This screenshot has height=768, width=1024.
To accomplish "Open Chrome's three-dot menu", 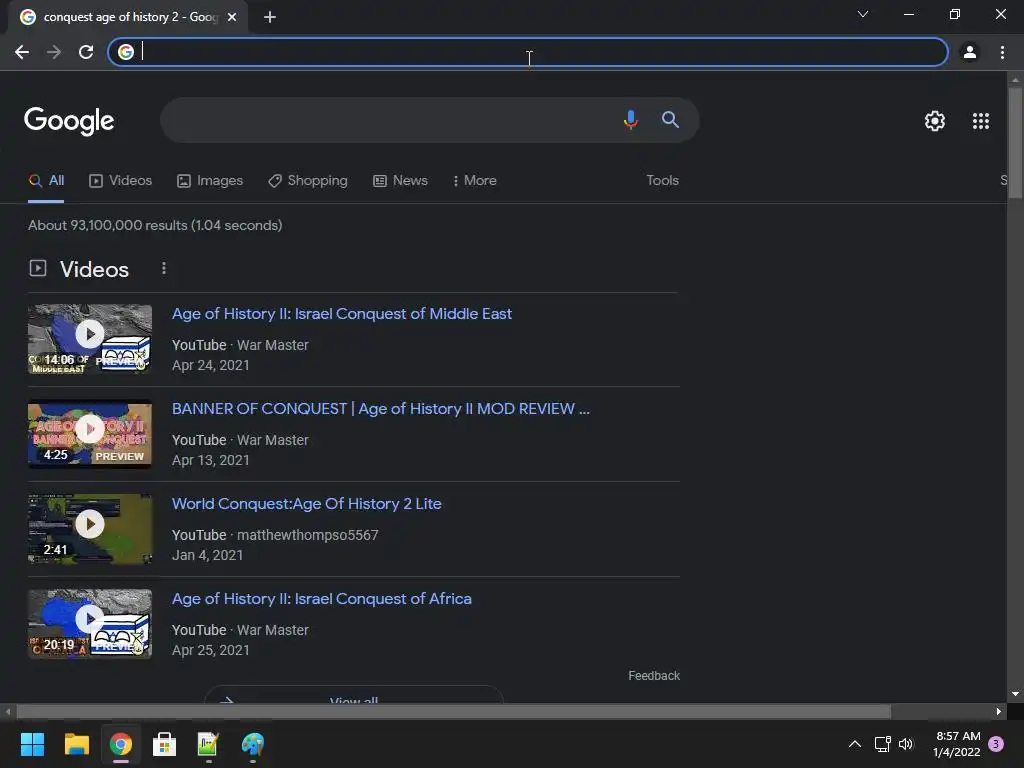I will pyautogui.click(x=1002, y=52).
